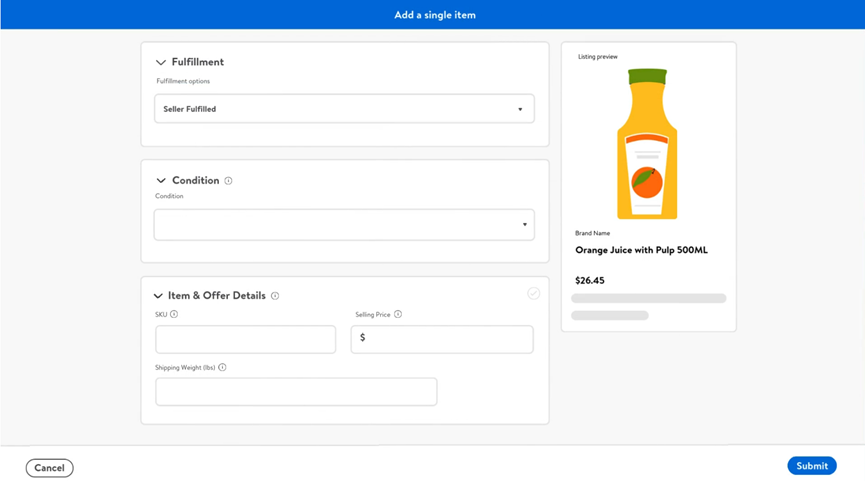Open the empty Condition dropdown
Screen dimensions: 865x481
[x=344, y=225]
